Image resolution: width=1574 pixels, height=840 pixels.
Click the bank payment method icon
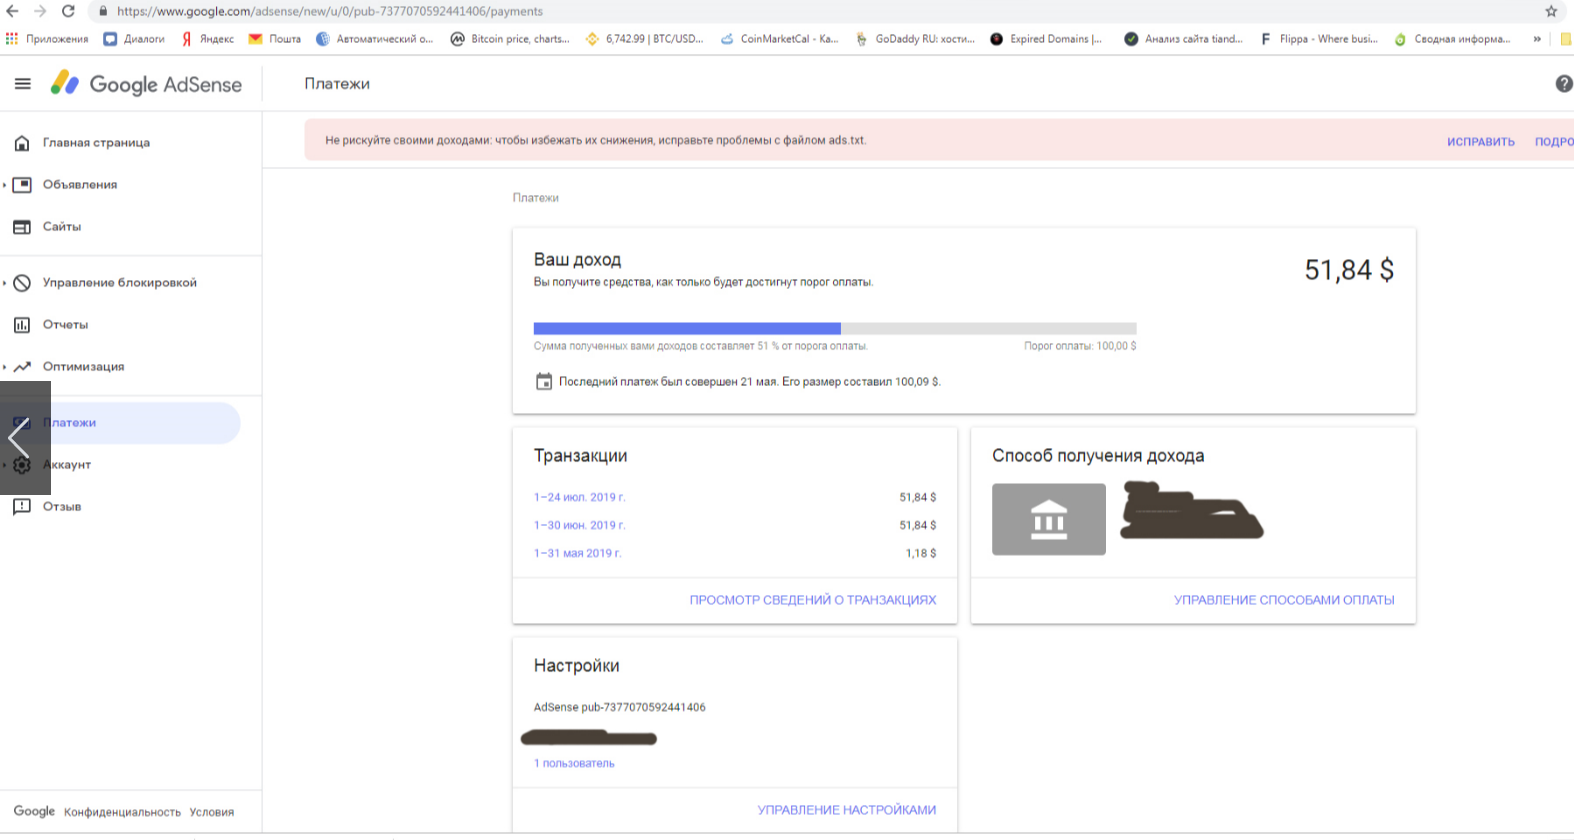coord(1049,519)
